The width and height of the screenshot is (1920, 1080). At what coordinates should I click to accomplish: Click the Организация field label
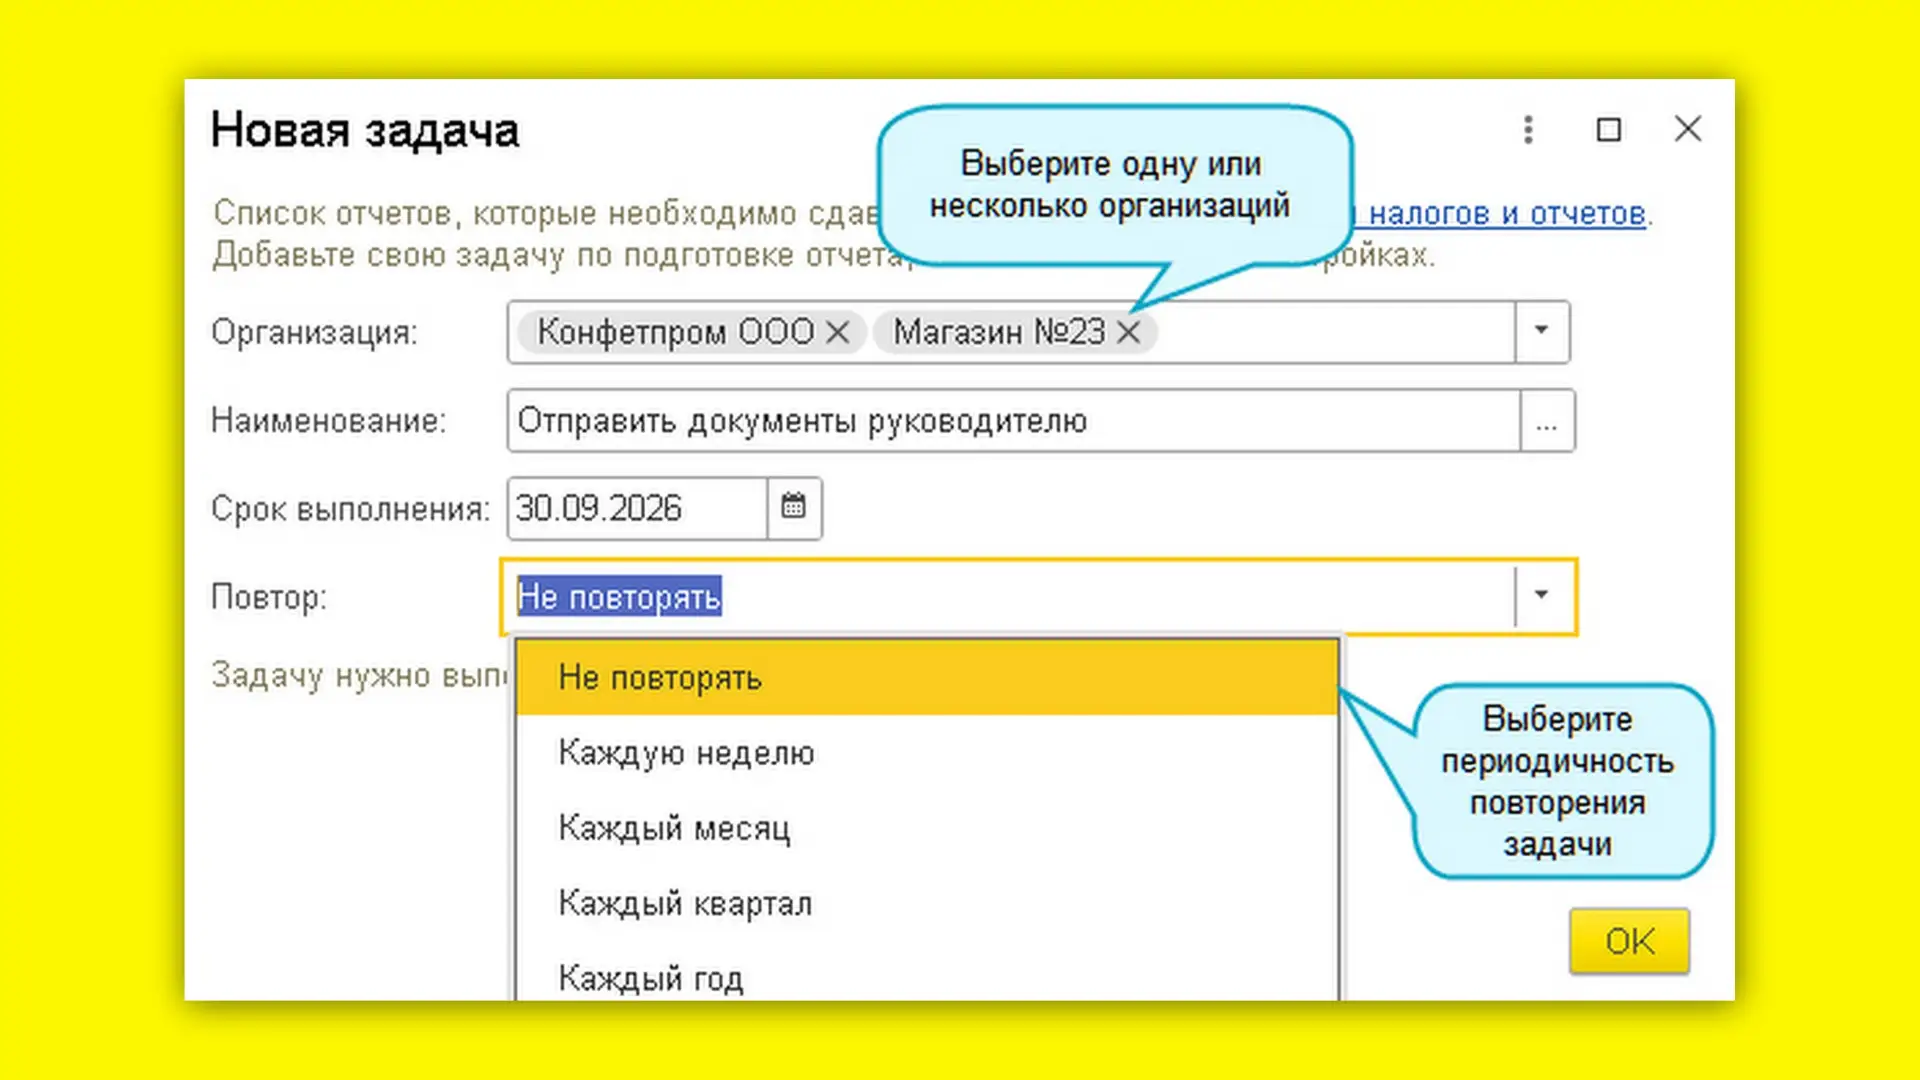point(314,332)
